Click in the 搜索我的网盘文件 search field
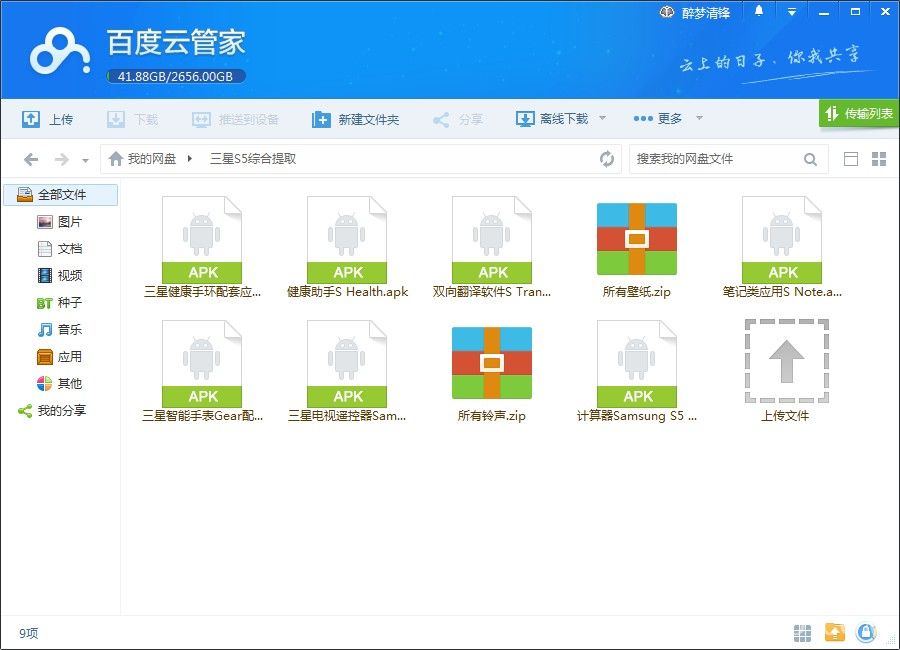Viewport: 900px width, 650px height. [x=717, y=159]
